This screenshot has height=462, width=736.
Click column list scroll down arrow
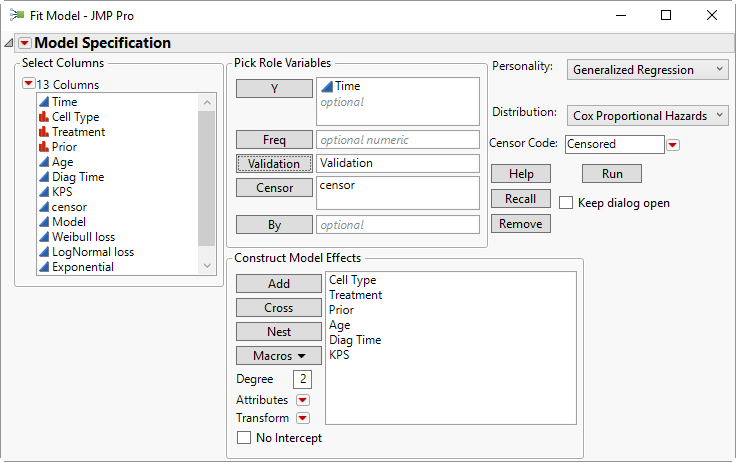[x=207, y=266]
